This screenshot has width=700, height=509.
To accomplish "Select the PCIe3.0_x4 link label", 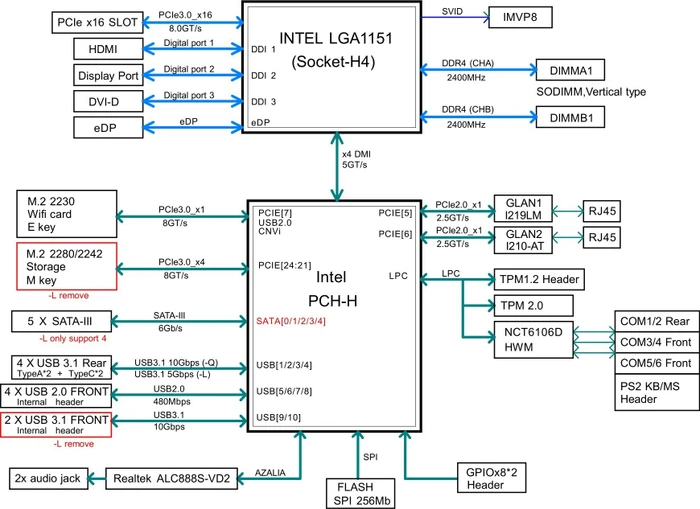I will pos(181,262).
